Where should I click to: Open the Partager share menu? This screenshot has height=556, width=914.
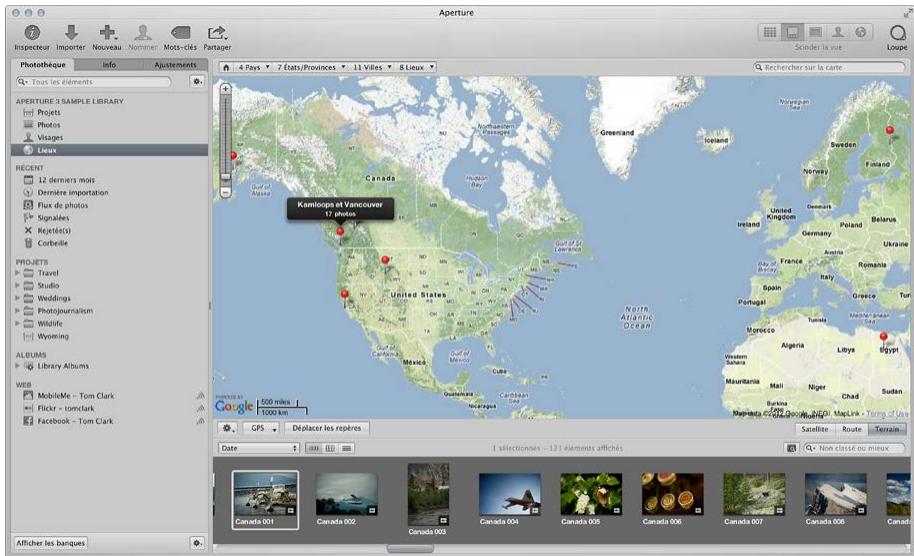pos(217,37)
